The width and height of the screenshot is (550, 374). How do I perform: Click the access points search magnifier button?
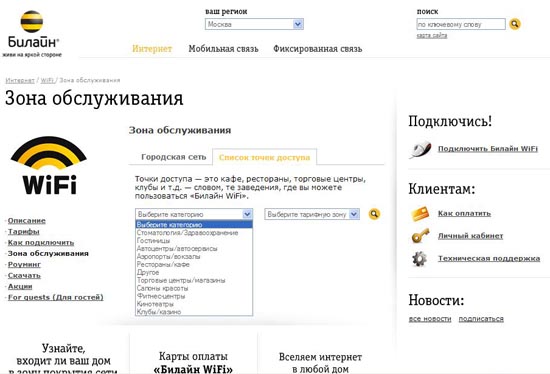pyautogui.click(x=374, y=214)
